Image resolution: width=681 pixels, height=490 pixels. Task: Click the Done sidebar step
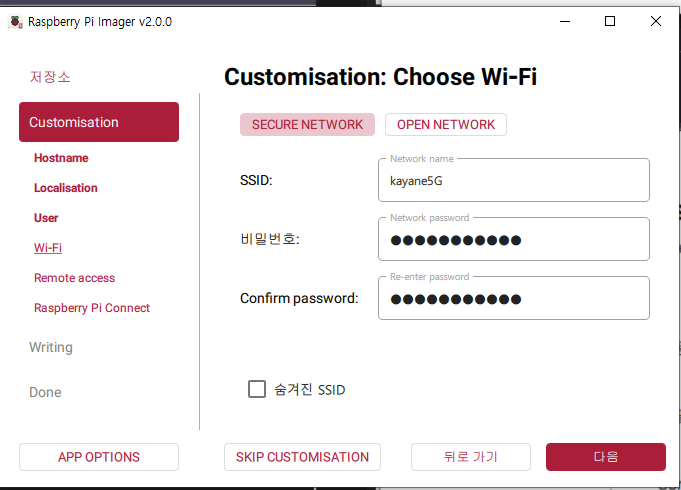click(x=45, y=392)
